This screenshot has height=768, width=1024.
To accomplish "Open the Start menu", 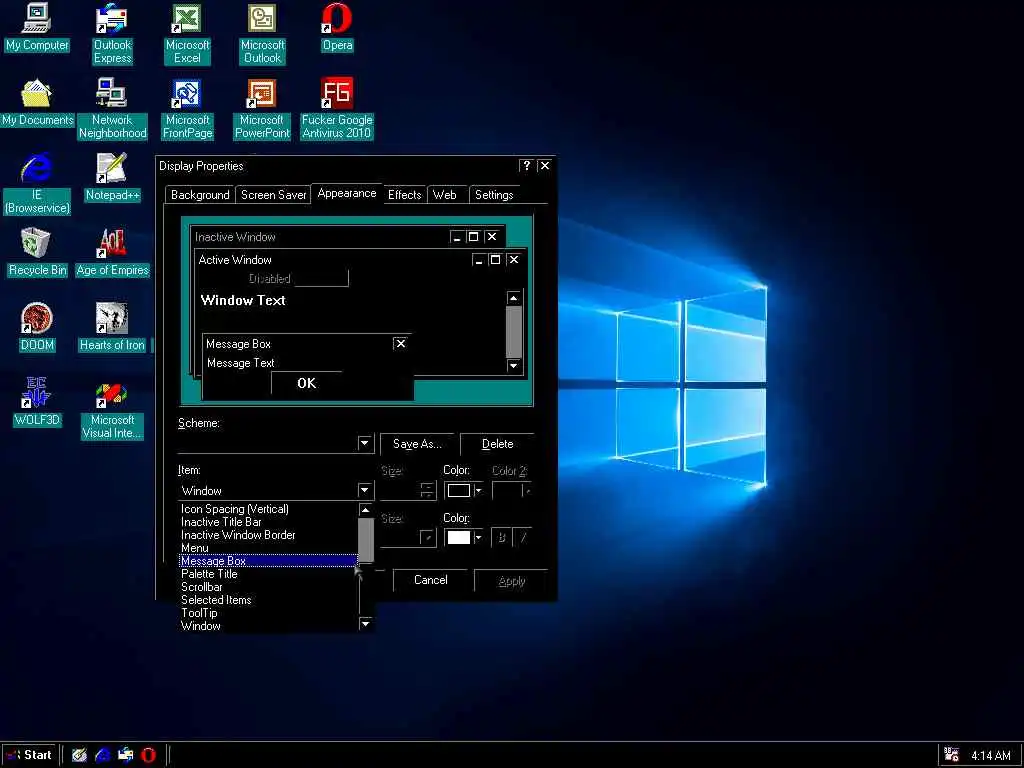I will point(29,755).
